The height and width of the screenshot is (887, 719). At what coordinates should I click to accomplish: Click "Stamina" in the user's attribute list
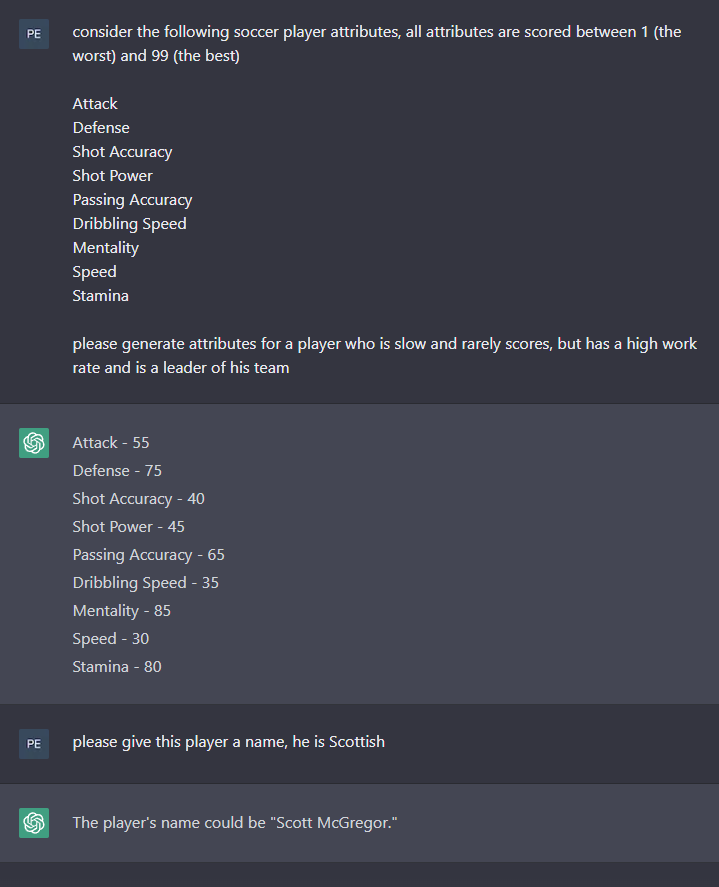pos(100,296)
